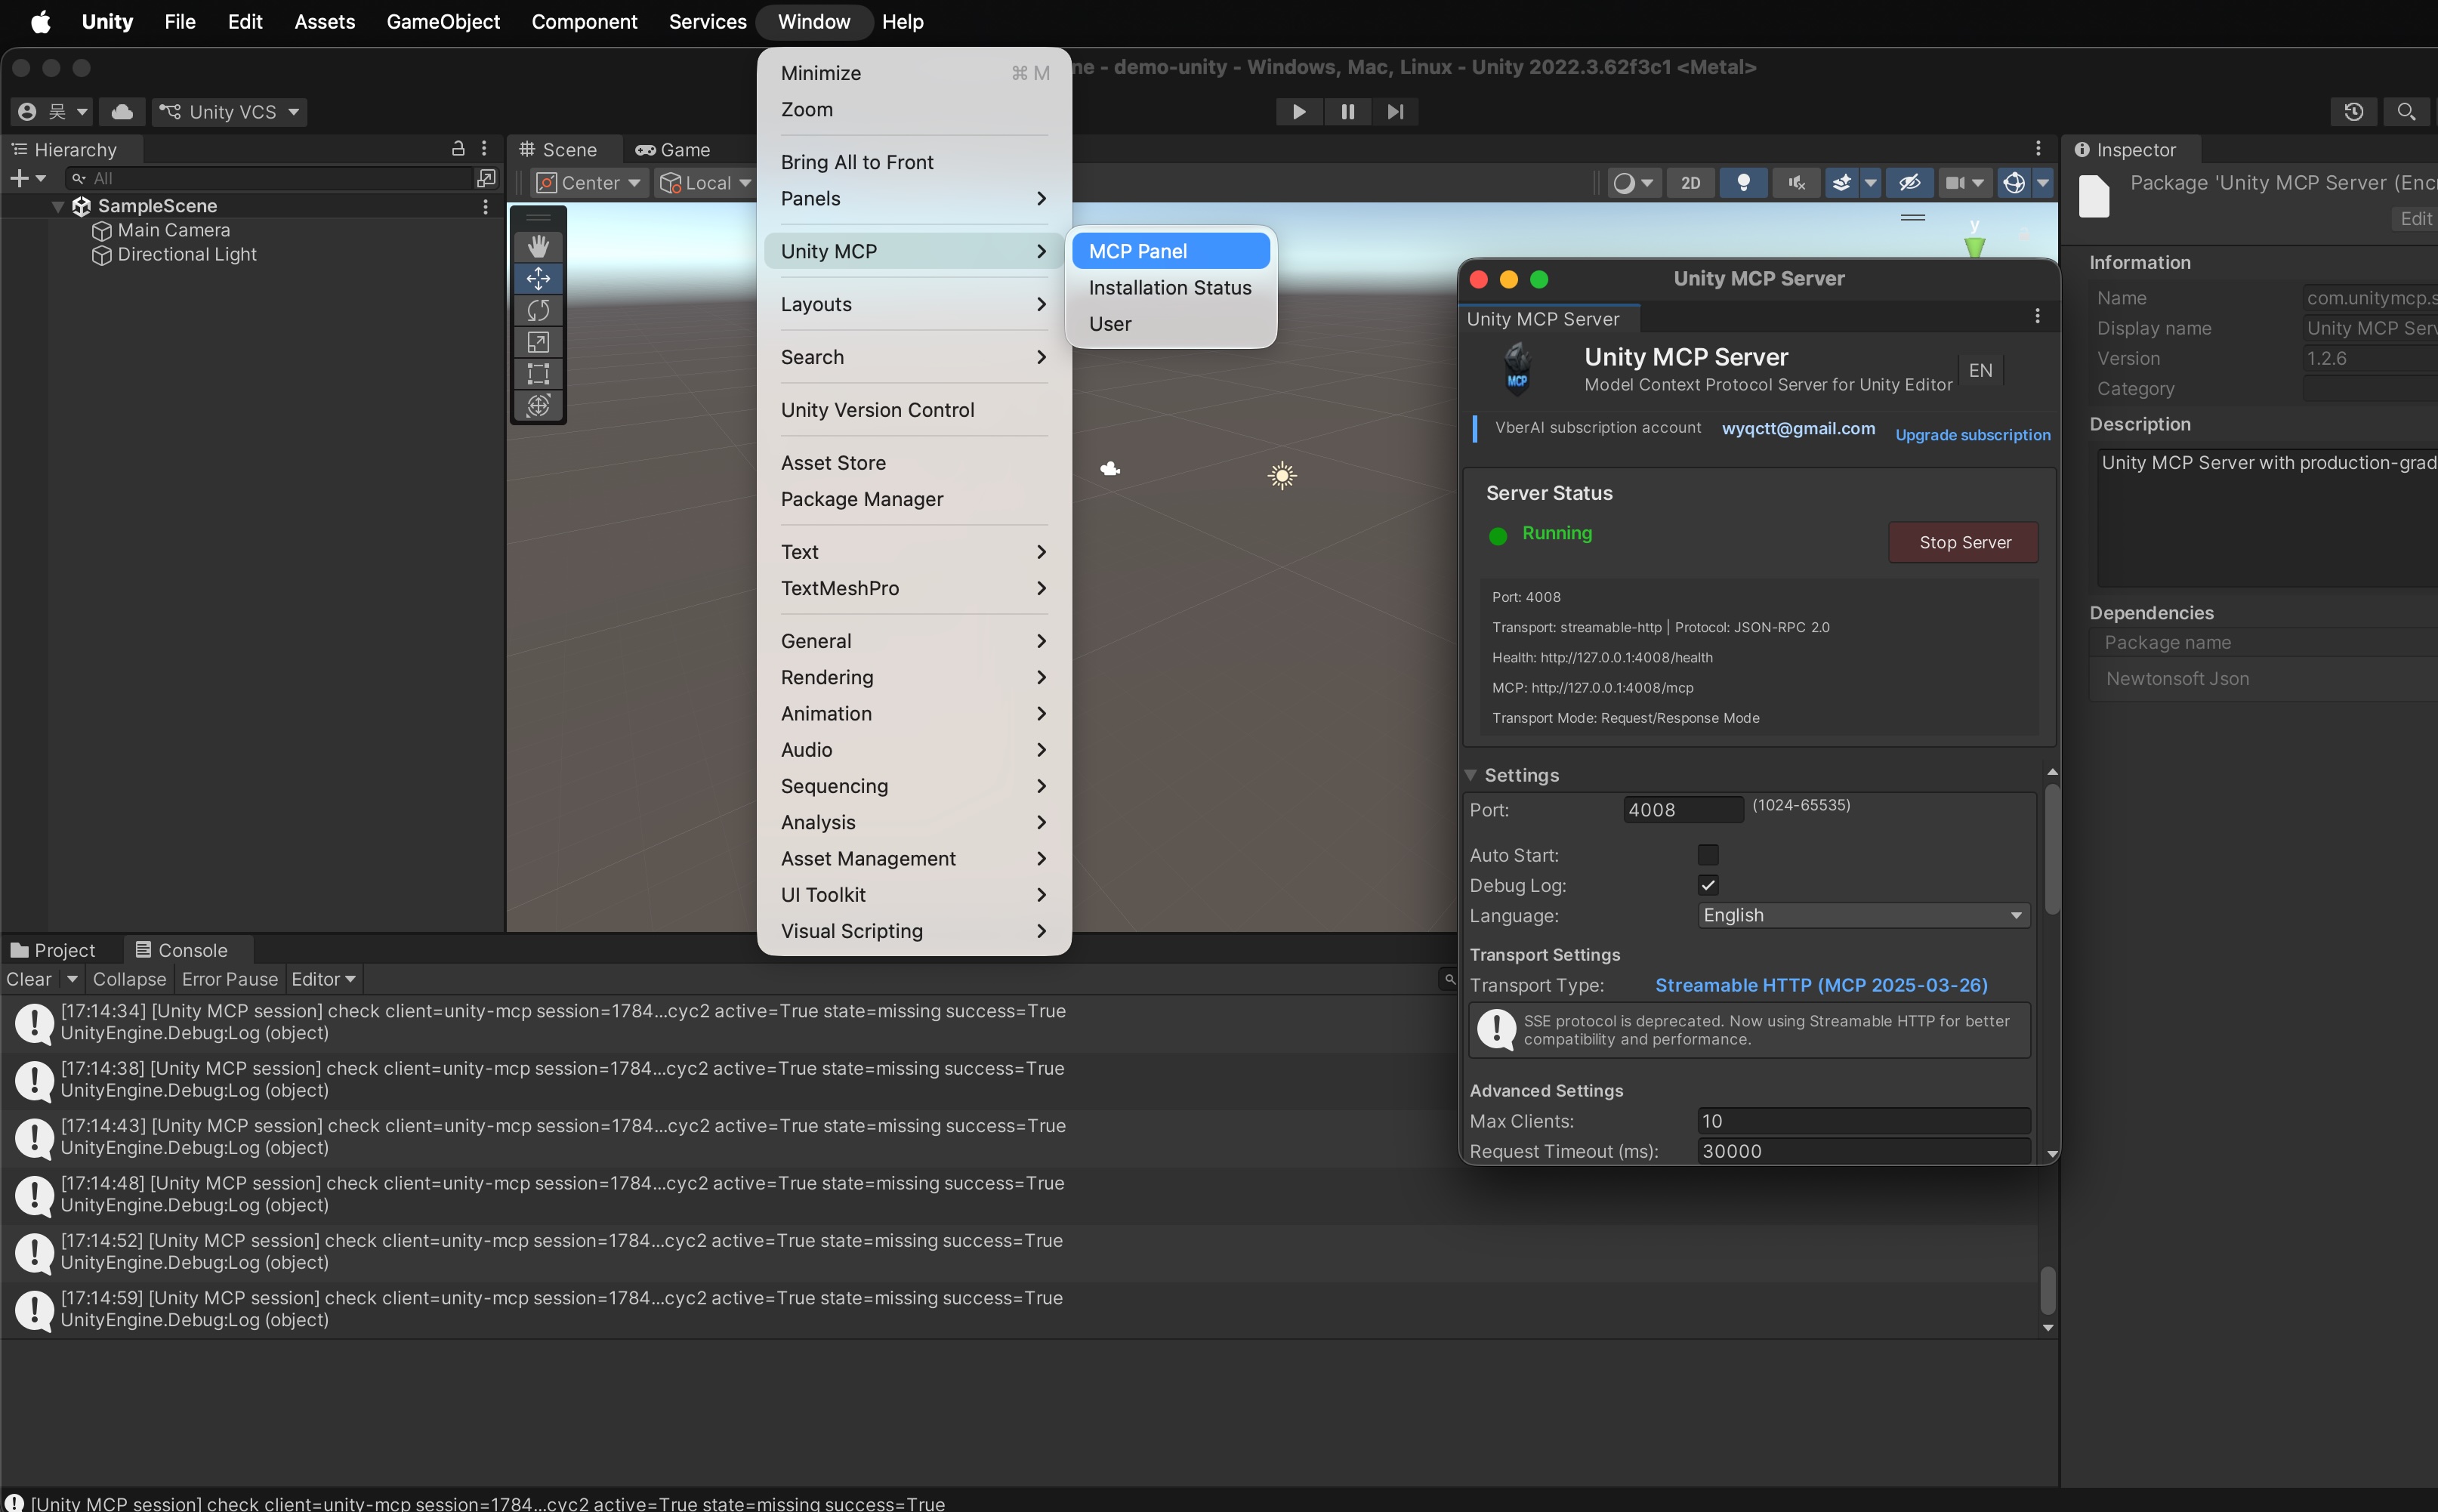This screenshot has width=2438, height=1512.
Task: Collapse the SampleScene tree arrow
Action: click(x=58, y=206)
